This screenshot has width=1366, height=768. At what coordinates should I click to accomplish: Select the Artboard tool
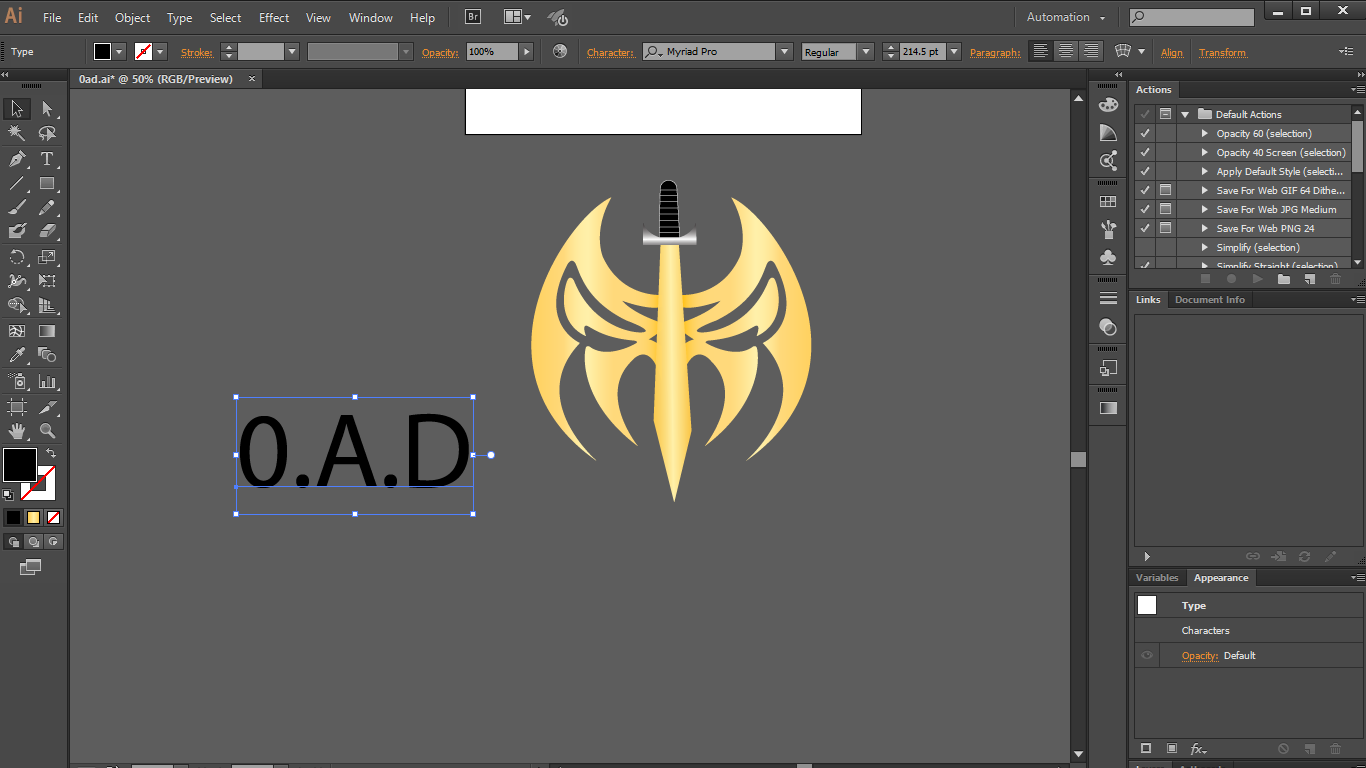pos(17,407)
